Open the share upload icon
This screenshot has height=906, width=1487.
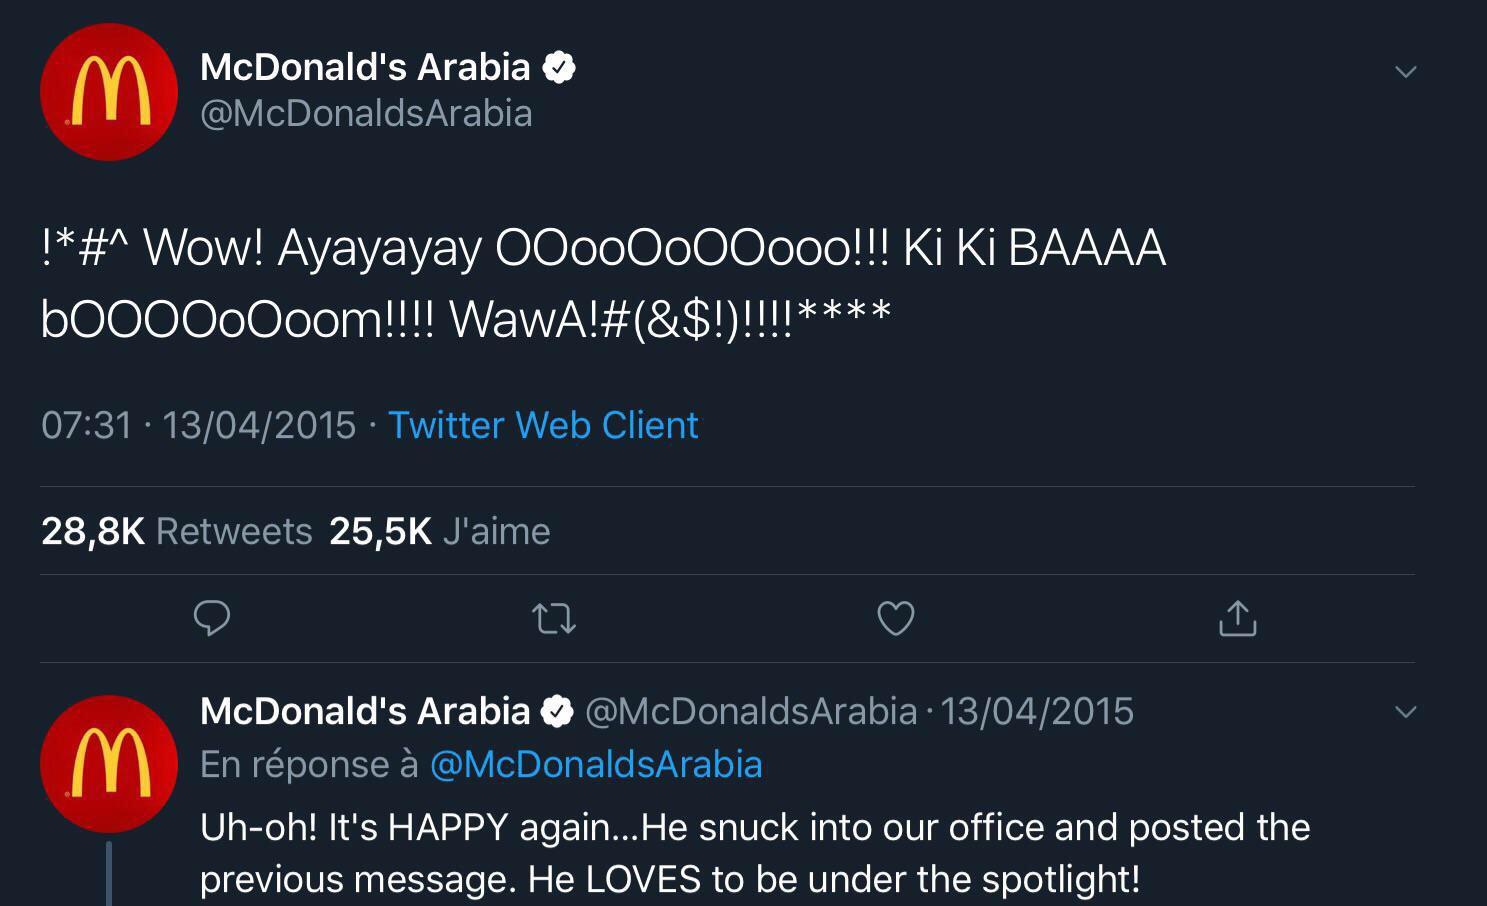point(1237,619)
